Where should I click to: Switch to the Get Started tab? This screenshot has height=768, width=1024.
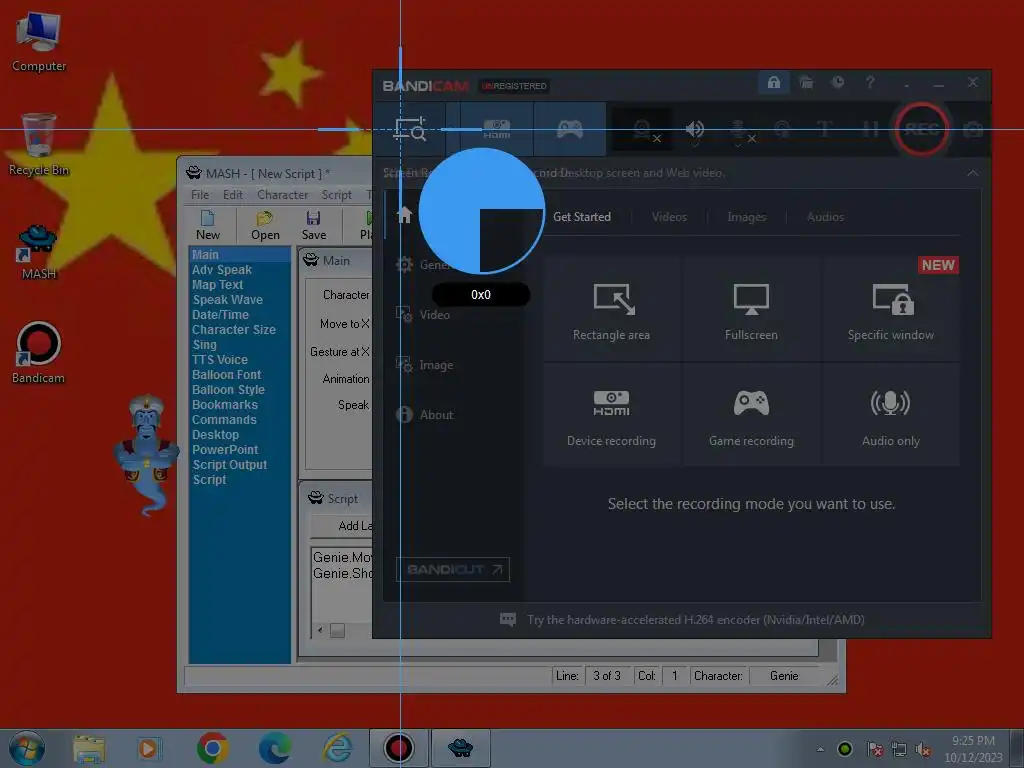coord(582,217)
